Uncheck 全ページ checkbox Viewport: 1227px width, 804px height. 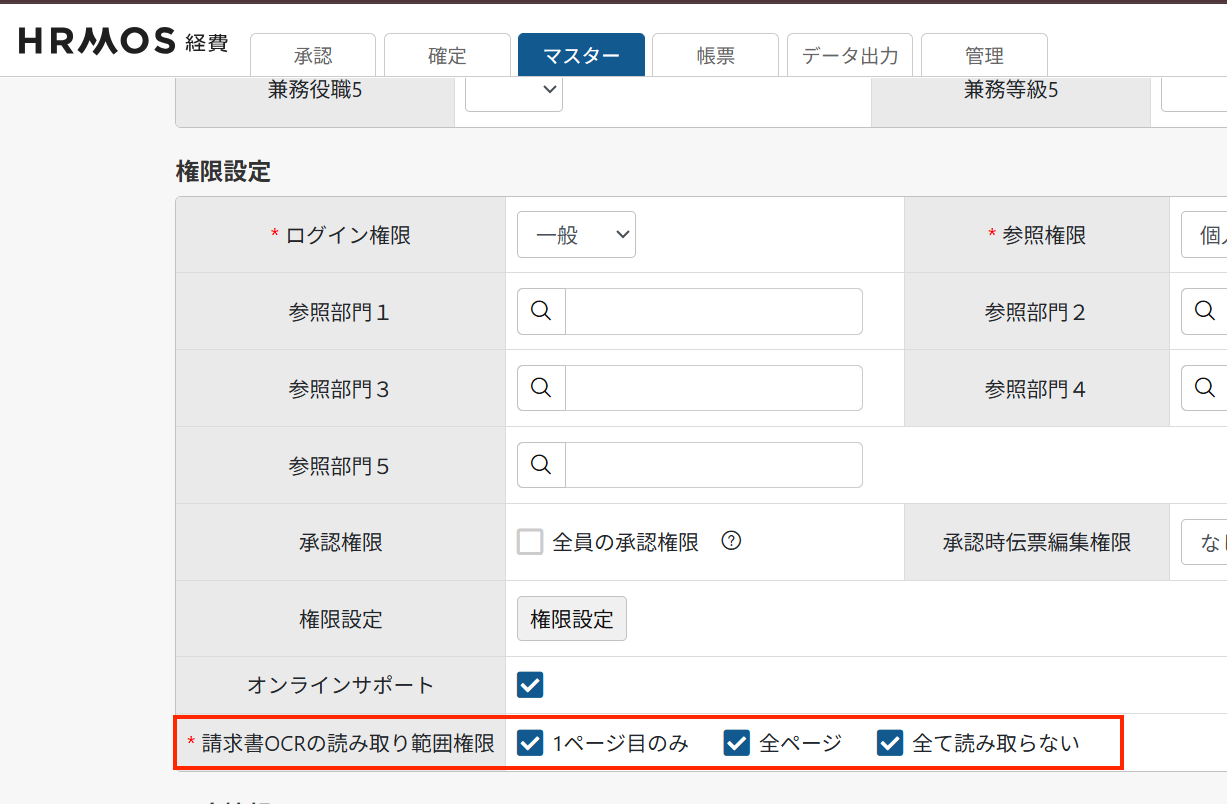tap(737, 743)
